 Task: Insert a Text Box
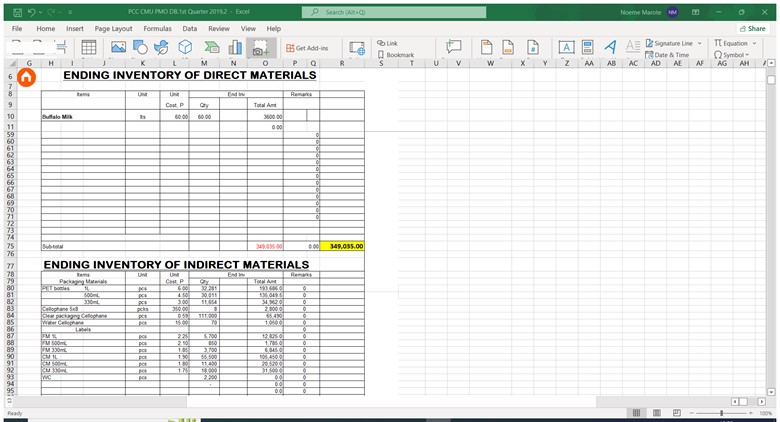point(566,47)
